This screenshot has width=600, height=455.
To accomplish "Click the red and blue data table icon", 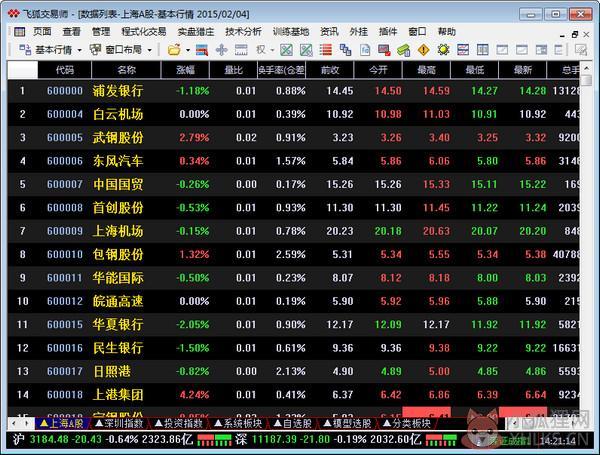I will (x=202, y=50).
